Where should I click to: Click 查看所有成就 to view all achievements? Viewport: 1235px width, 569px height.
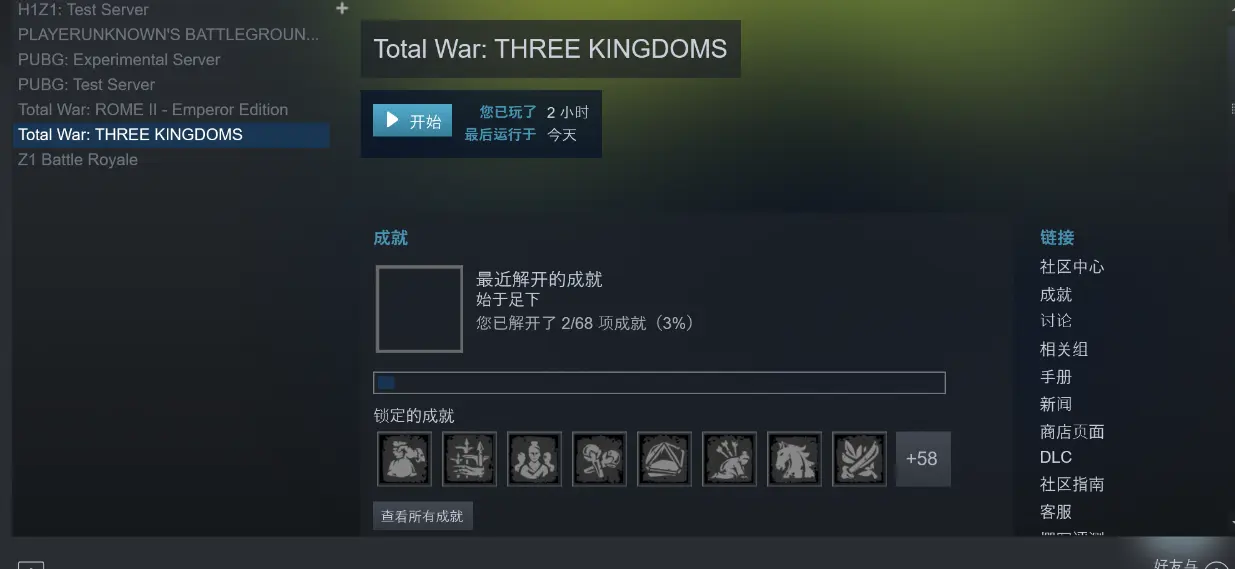pyautogui.click(x=422, y=516)
